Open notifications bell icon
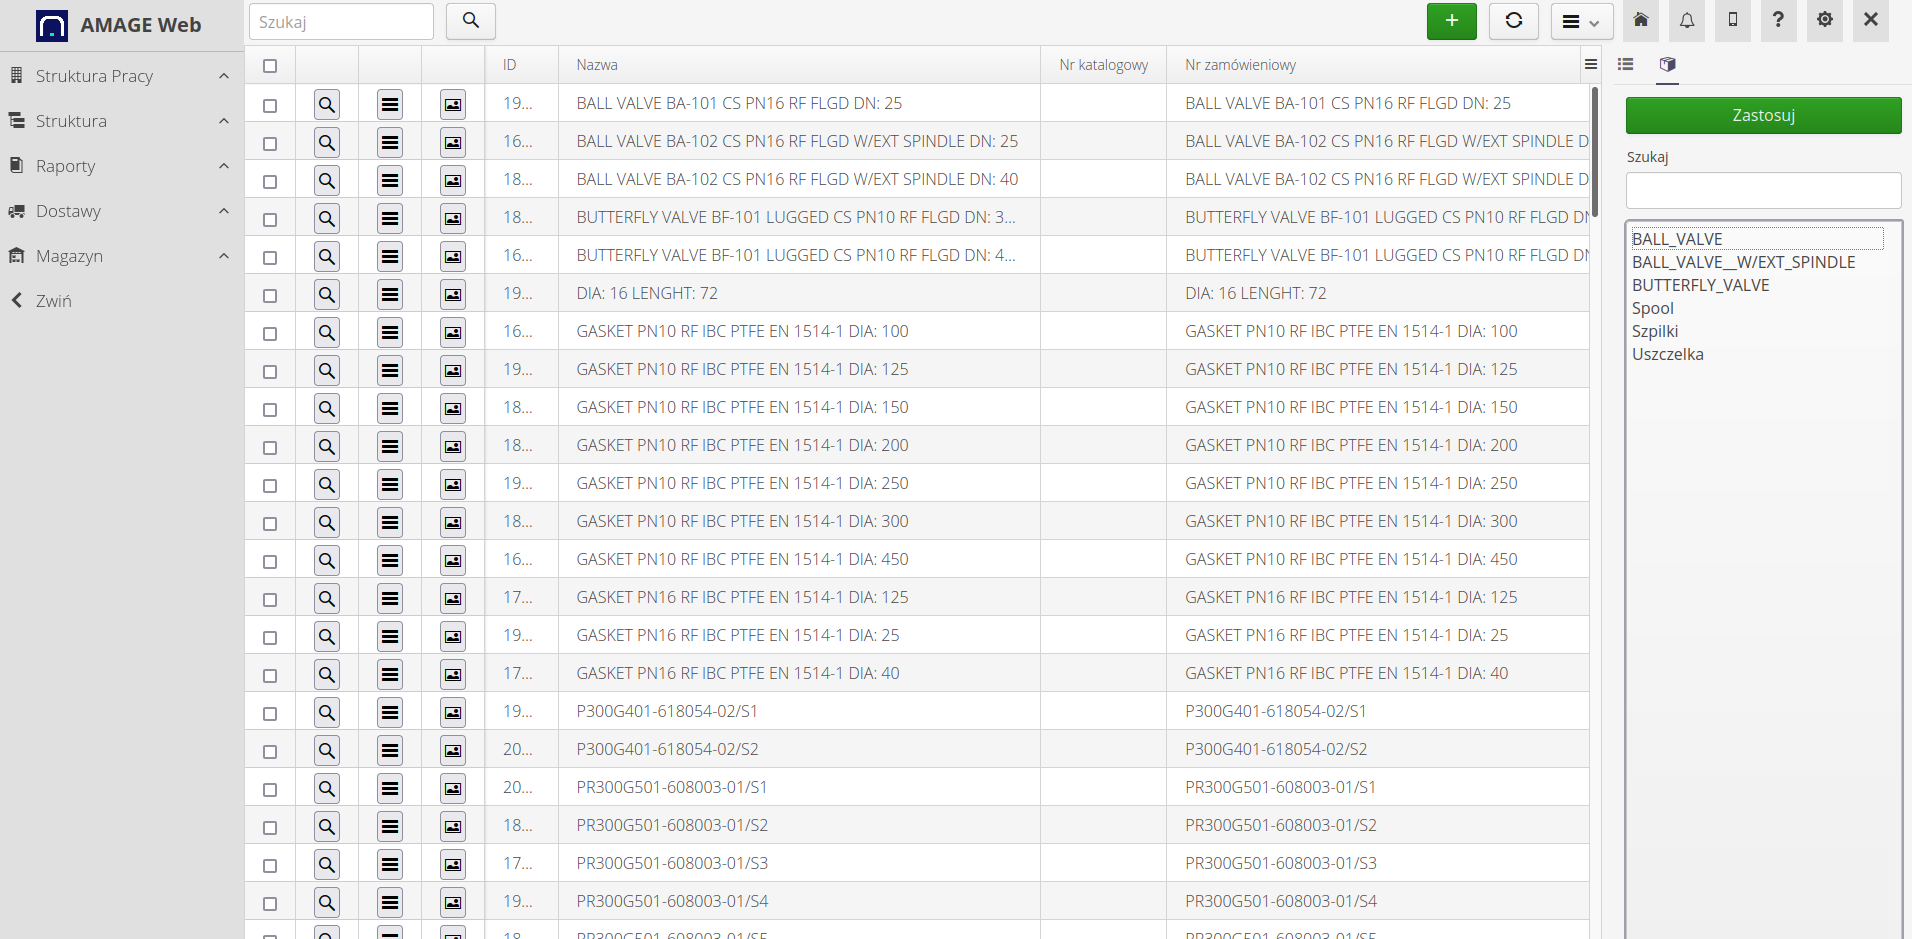The height and width of the screenshot is (939, 1912). [x=1687, y=21]
